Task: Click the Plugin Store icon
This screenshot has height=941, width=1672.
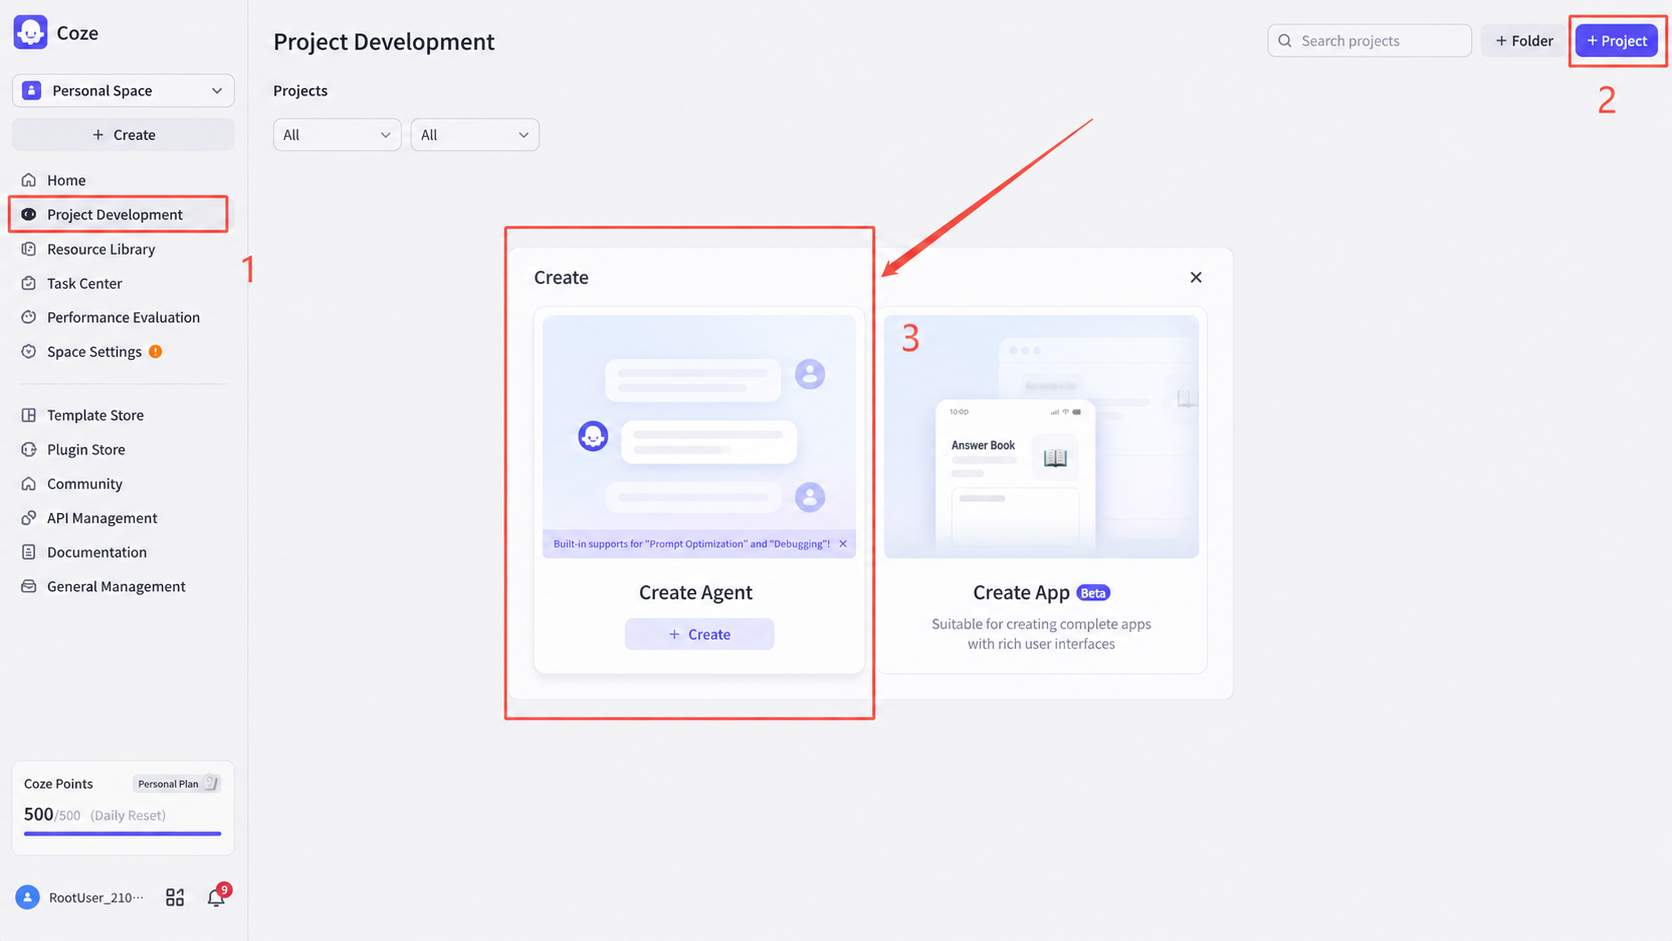Action: pyautogui.click(x=29, y=449)
